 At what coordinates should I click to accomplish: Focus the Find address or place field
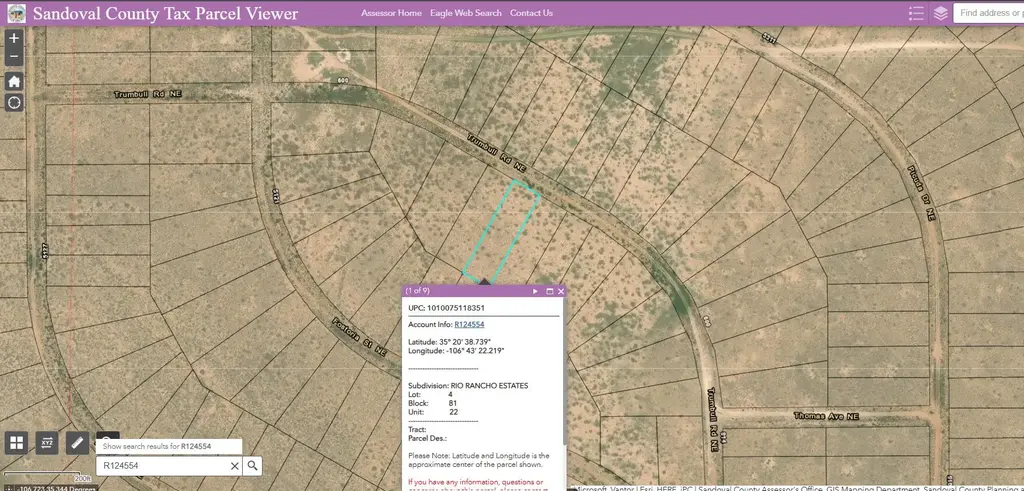pos(989,13)
